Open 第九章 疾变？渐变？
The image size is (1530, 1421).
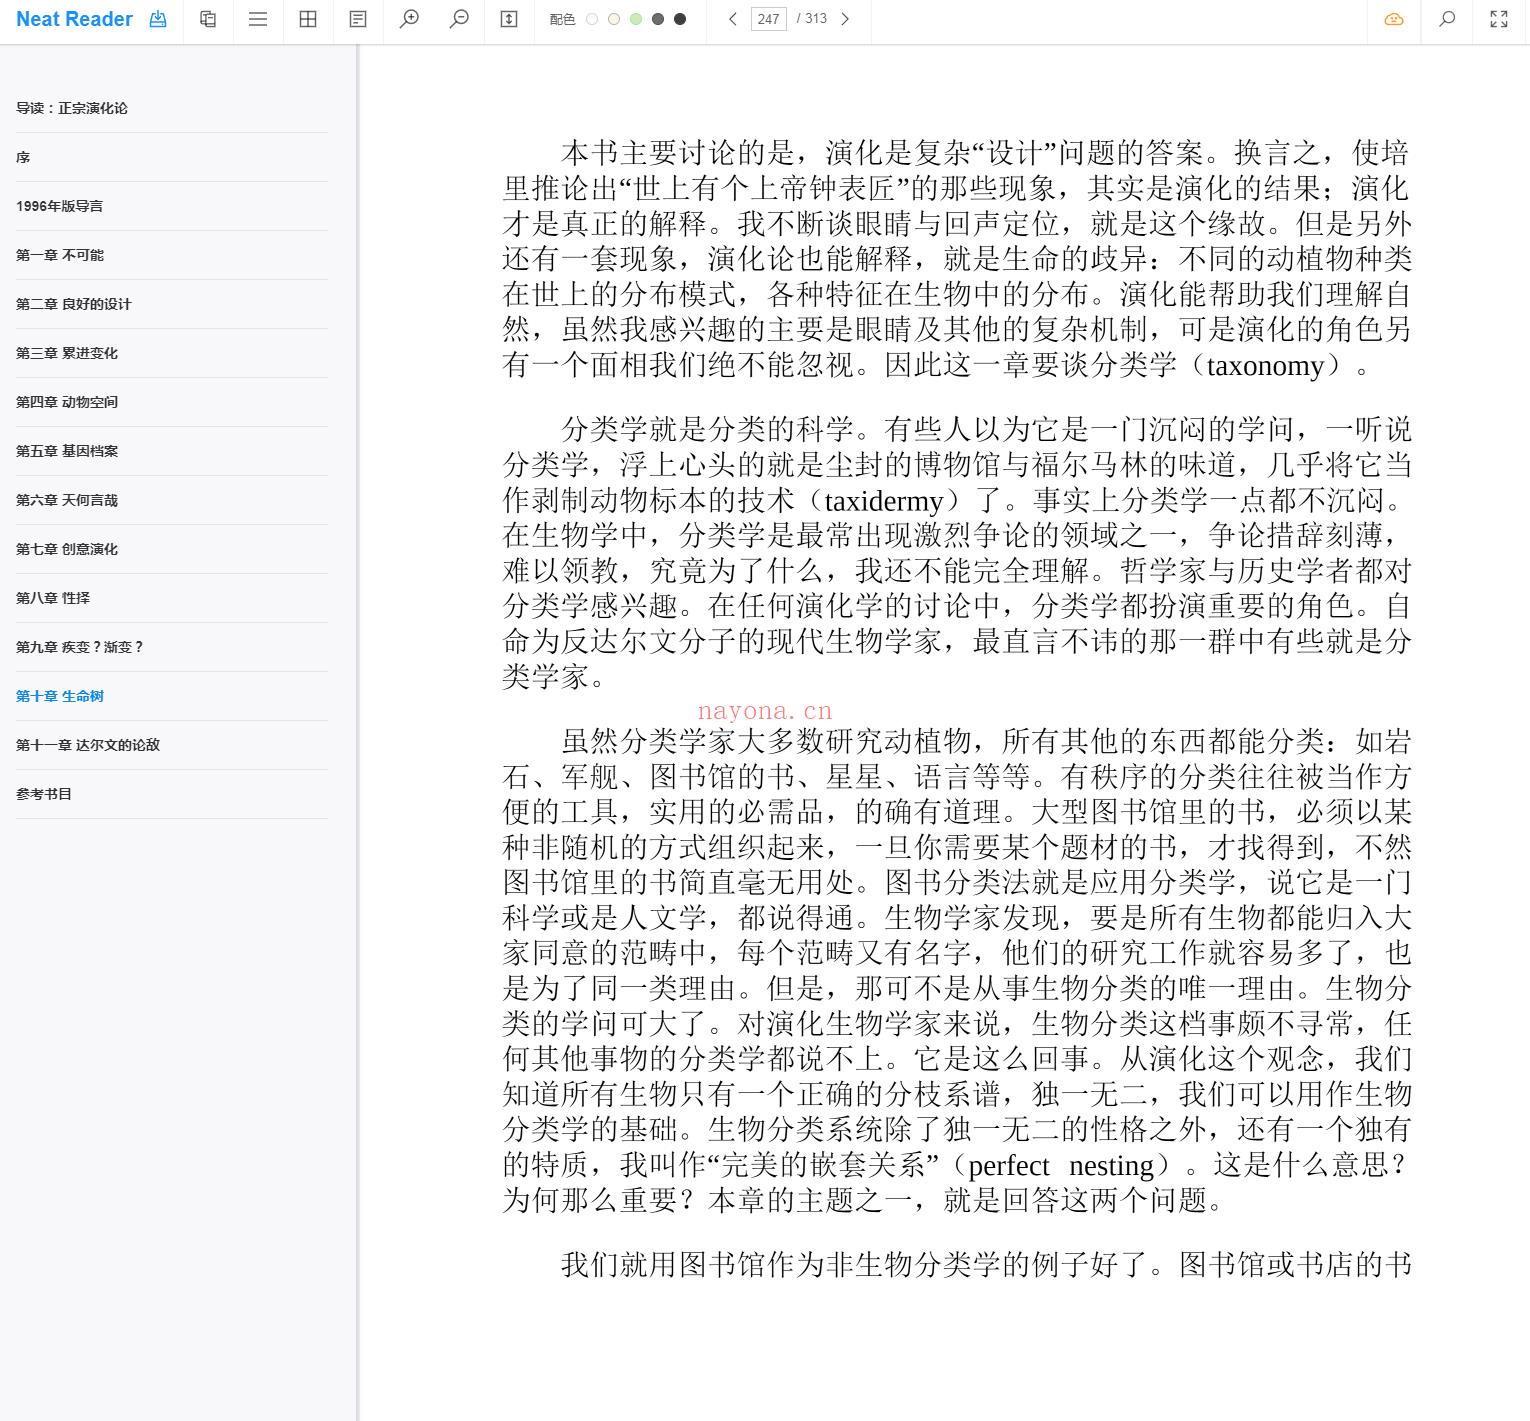[x=80, y=647]
